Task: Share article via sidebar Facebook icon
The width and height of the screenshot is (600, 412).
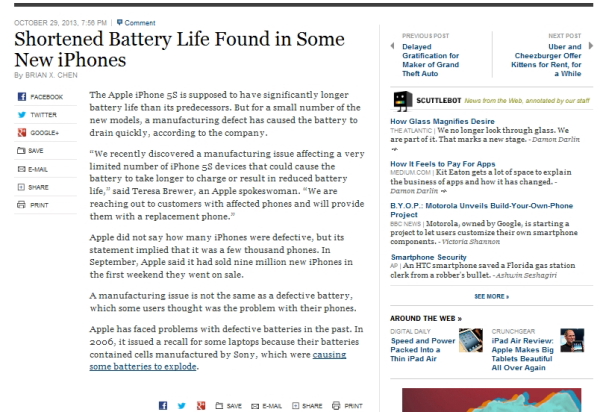Action: tap(21, 97)
